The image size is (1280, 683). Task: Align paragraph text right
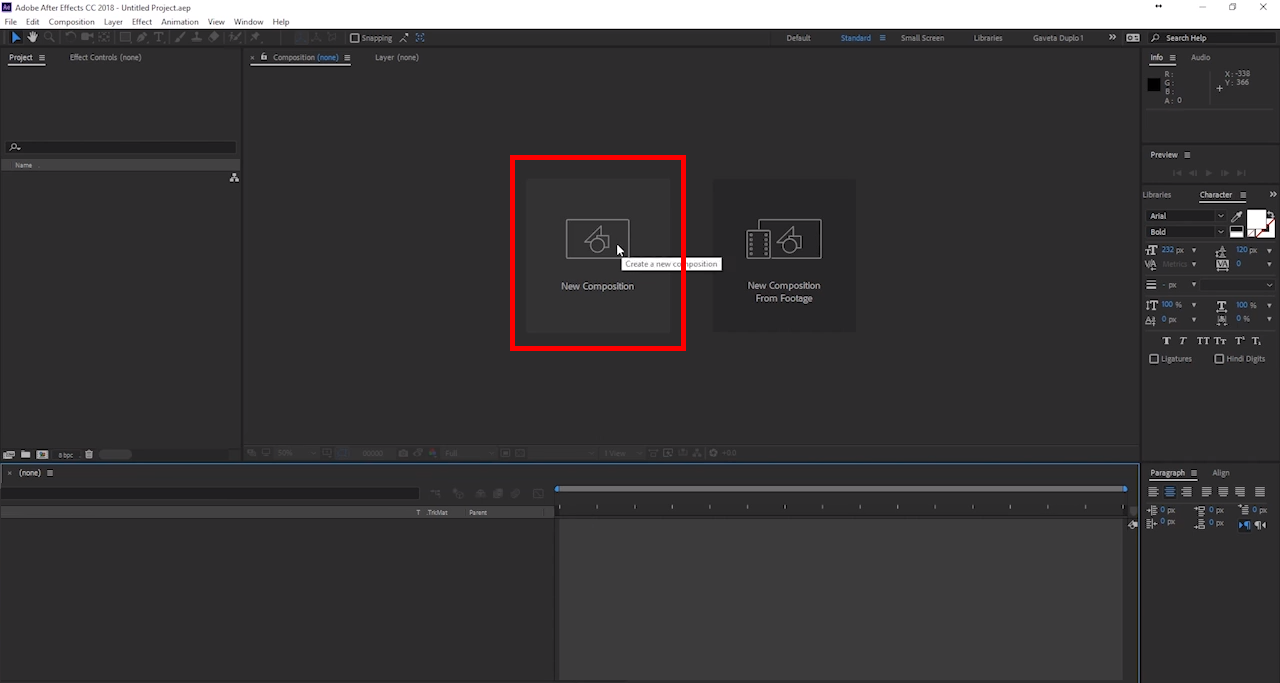1186,492
